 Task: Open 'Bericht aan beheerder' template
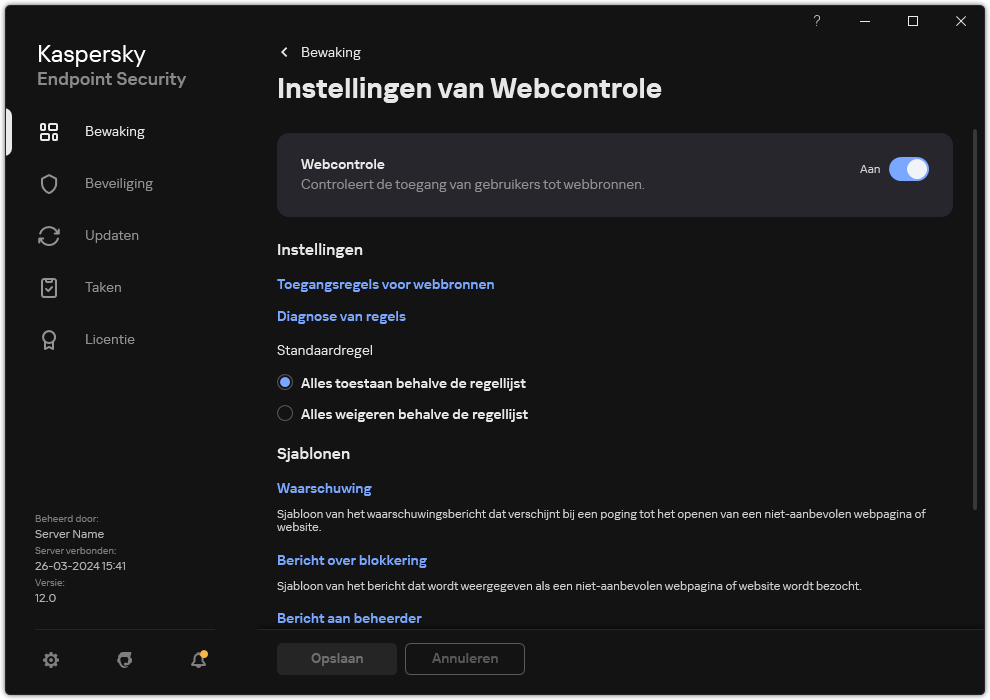349,618
